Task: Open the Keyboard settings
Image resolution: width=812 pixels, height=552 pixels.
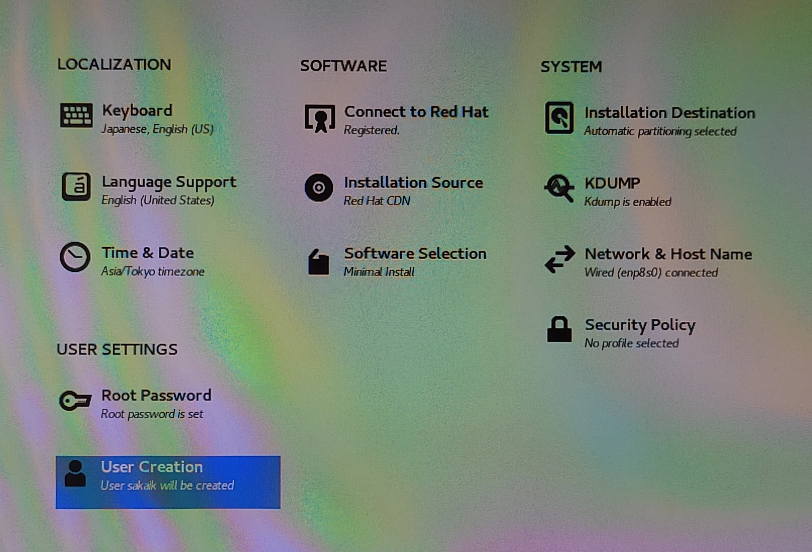Action: (137, 119)
